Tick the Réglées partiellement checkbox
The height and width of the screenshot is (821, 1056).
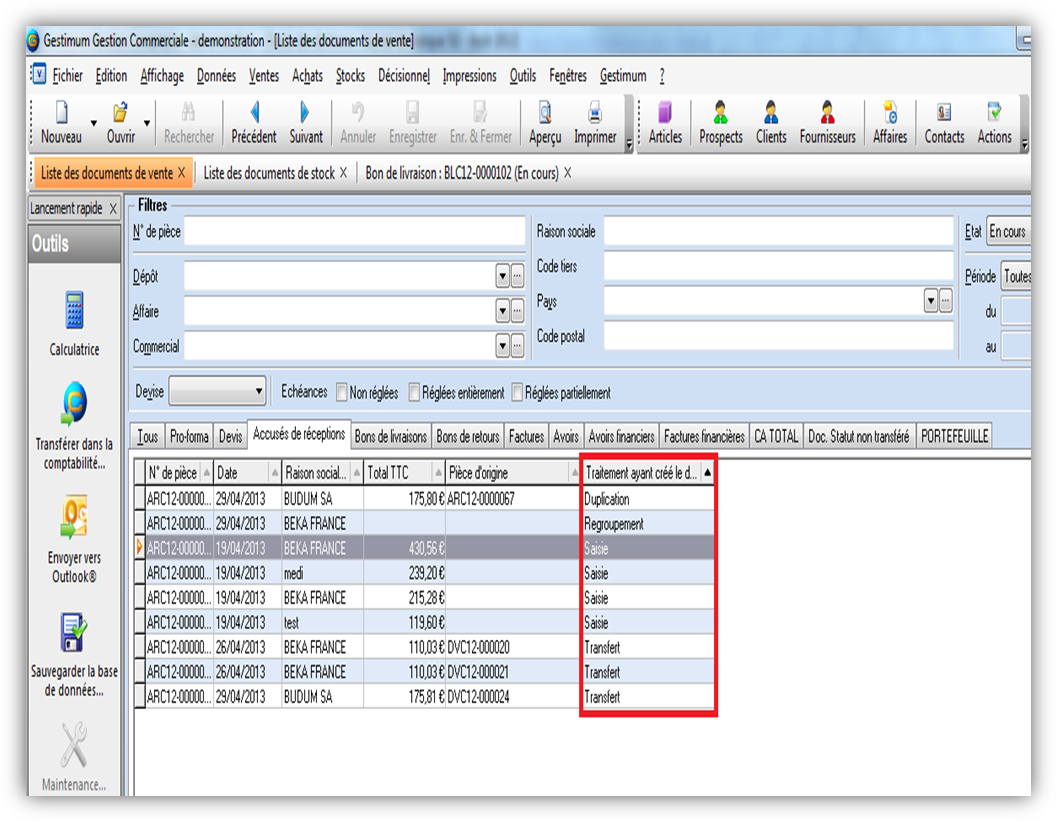point(517,392)
